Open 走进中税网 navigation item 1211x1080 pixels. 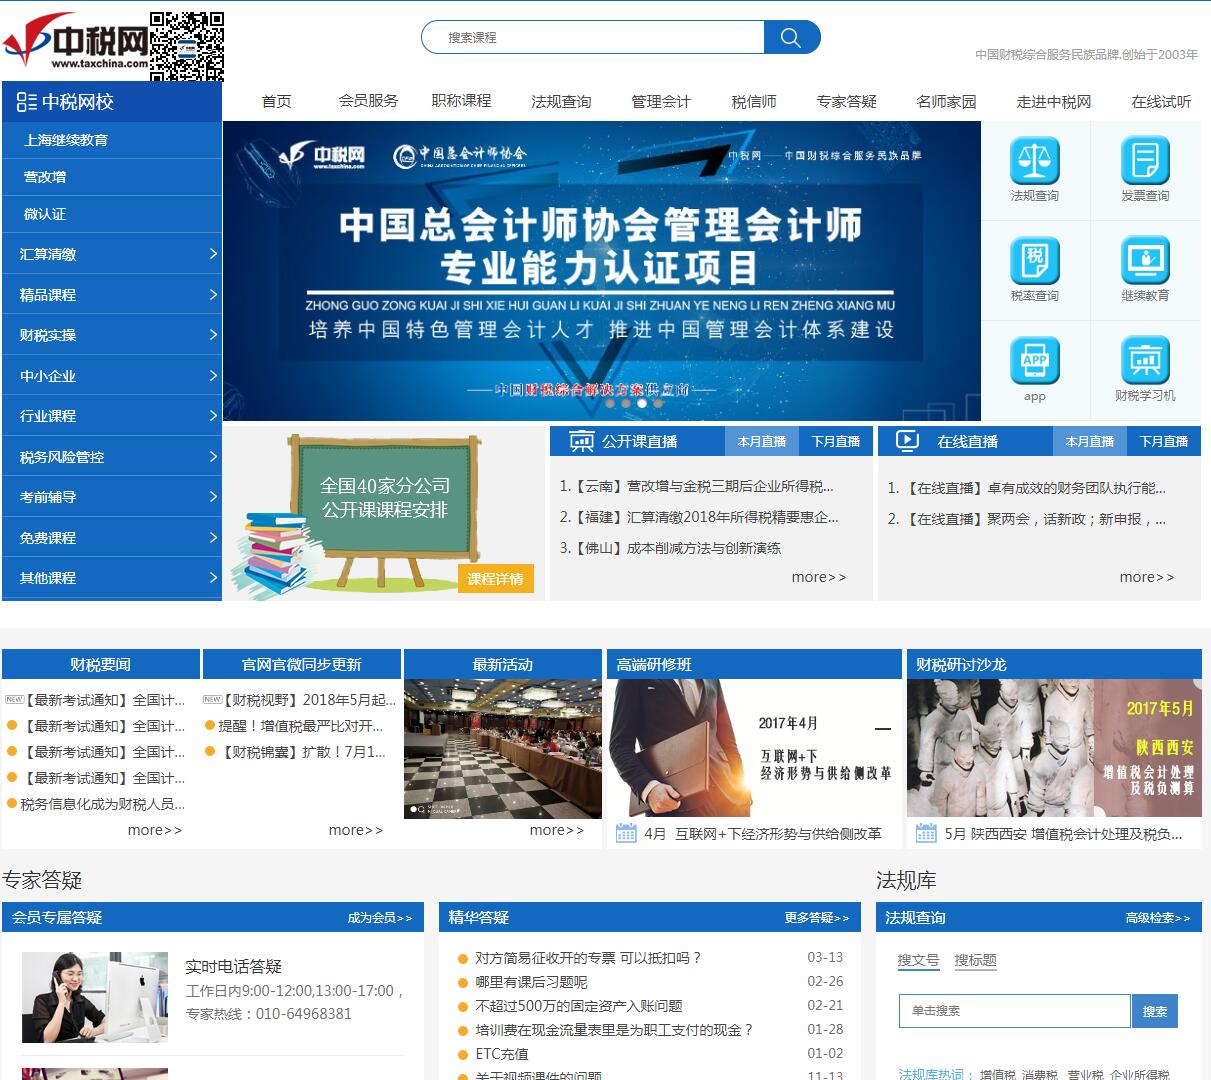click(1054, 101)
